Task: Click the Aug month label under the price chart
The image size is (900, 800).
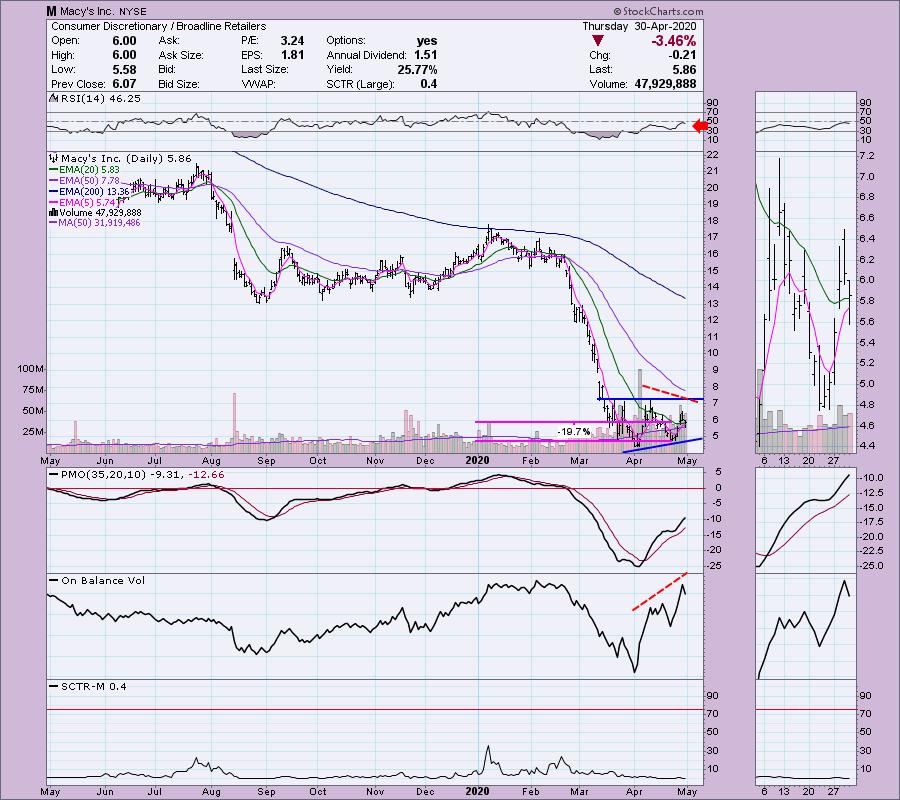Action: point(211,460)
